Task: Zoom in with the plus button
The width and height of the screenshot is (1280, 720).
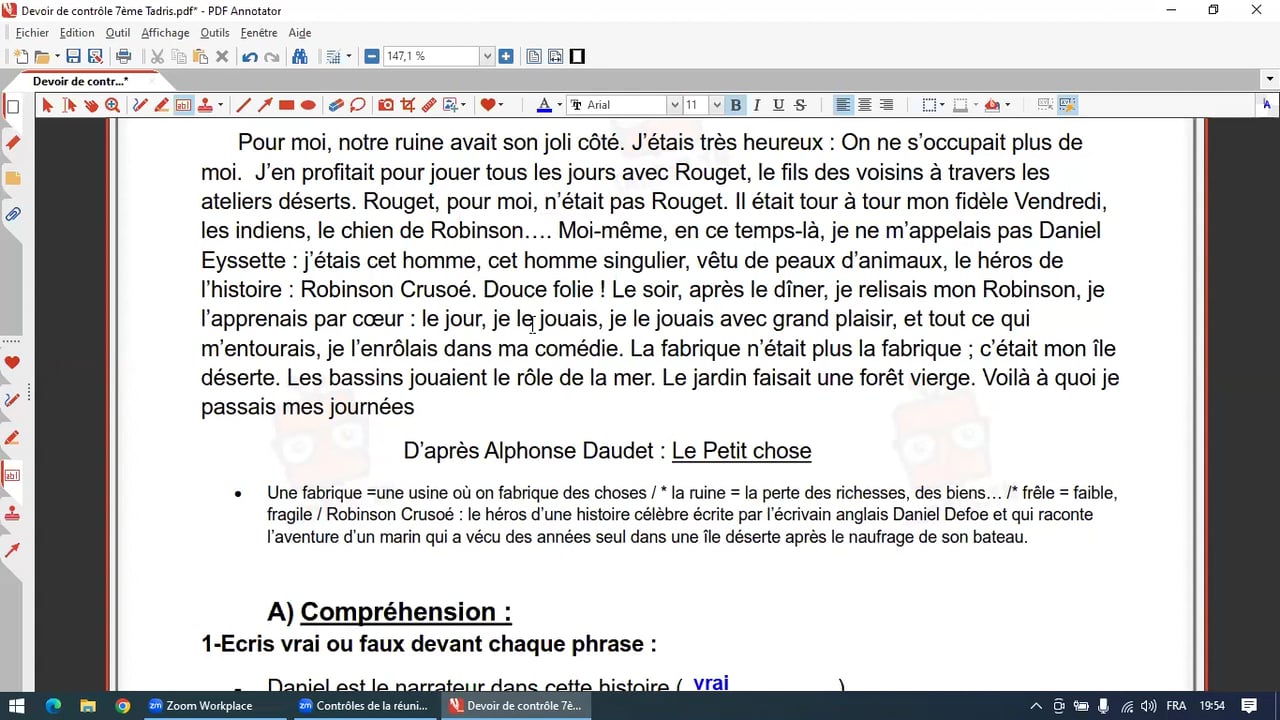Action: coord(506,57)
